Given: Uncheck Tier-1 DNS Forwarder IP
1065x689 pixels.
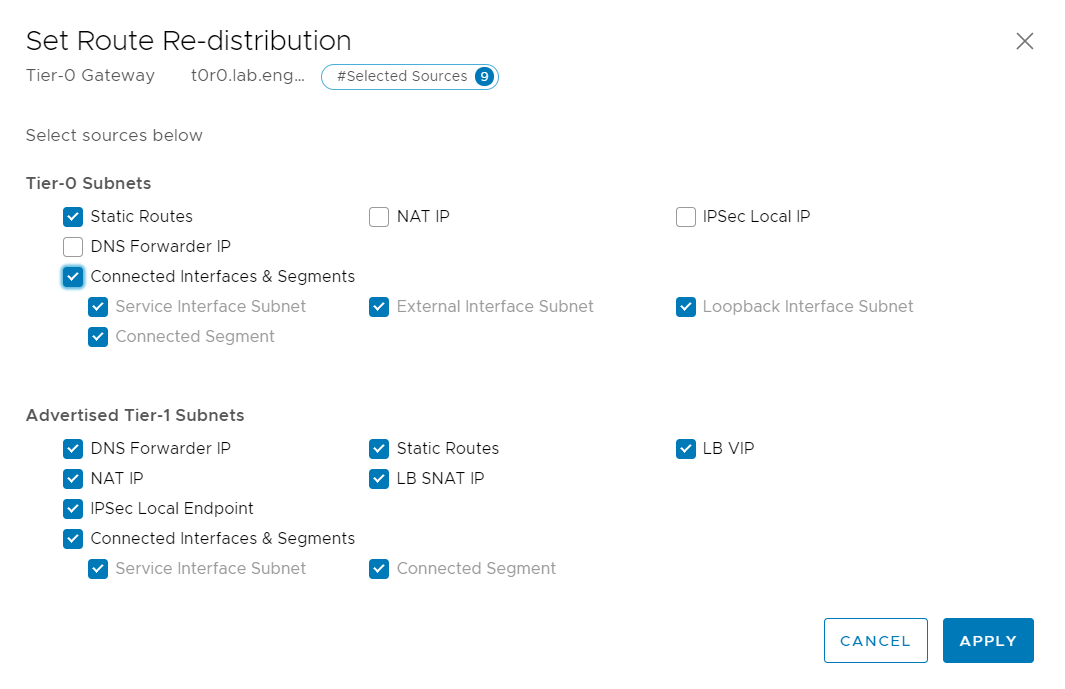Looking at the screenshot, I should tap(73, 449).
